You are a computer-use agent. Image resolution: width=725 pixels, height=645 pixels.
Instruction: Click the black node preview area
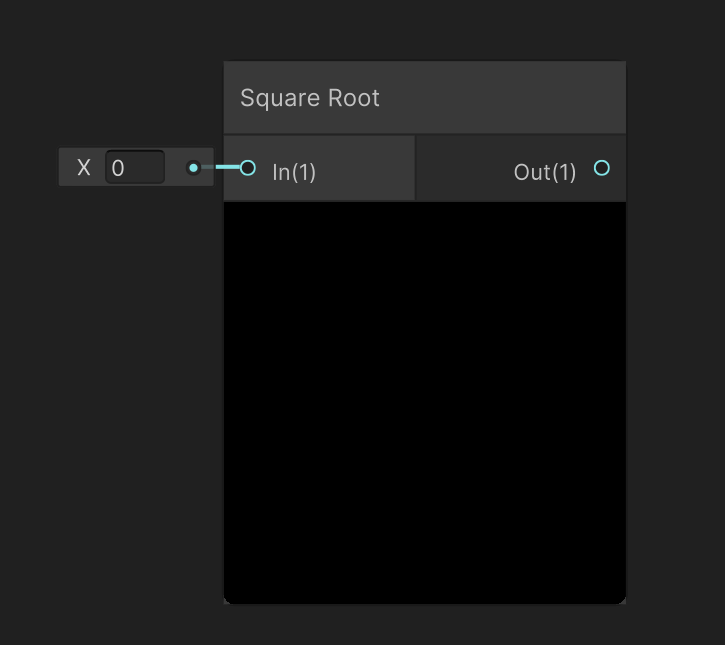(424, 403)
